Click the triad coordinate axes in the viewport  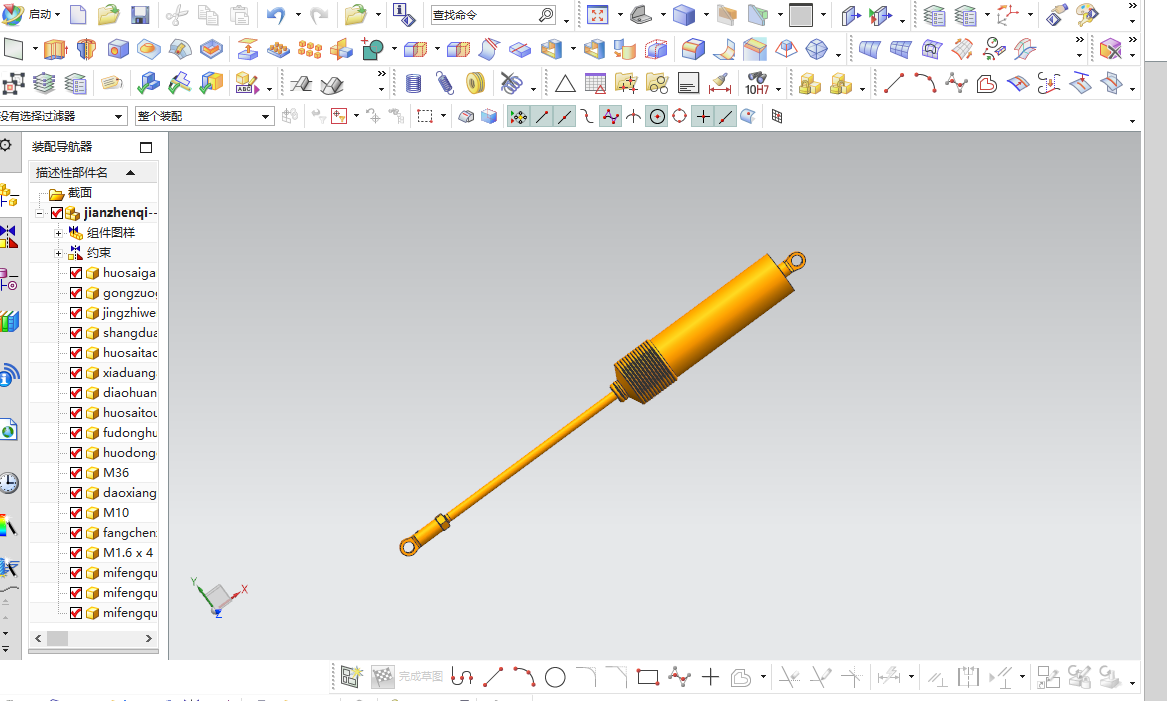click(x=218, y=597)
